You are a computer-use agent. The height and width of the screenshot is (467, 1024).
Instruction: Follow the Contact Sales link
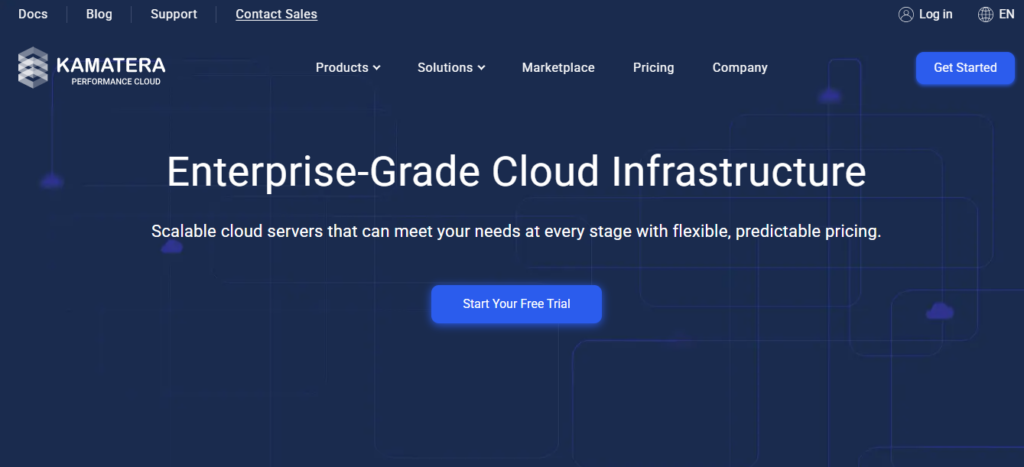[x=276, y=14]
